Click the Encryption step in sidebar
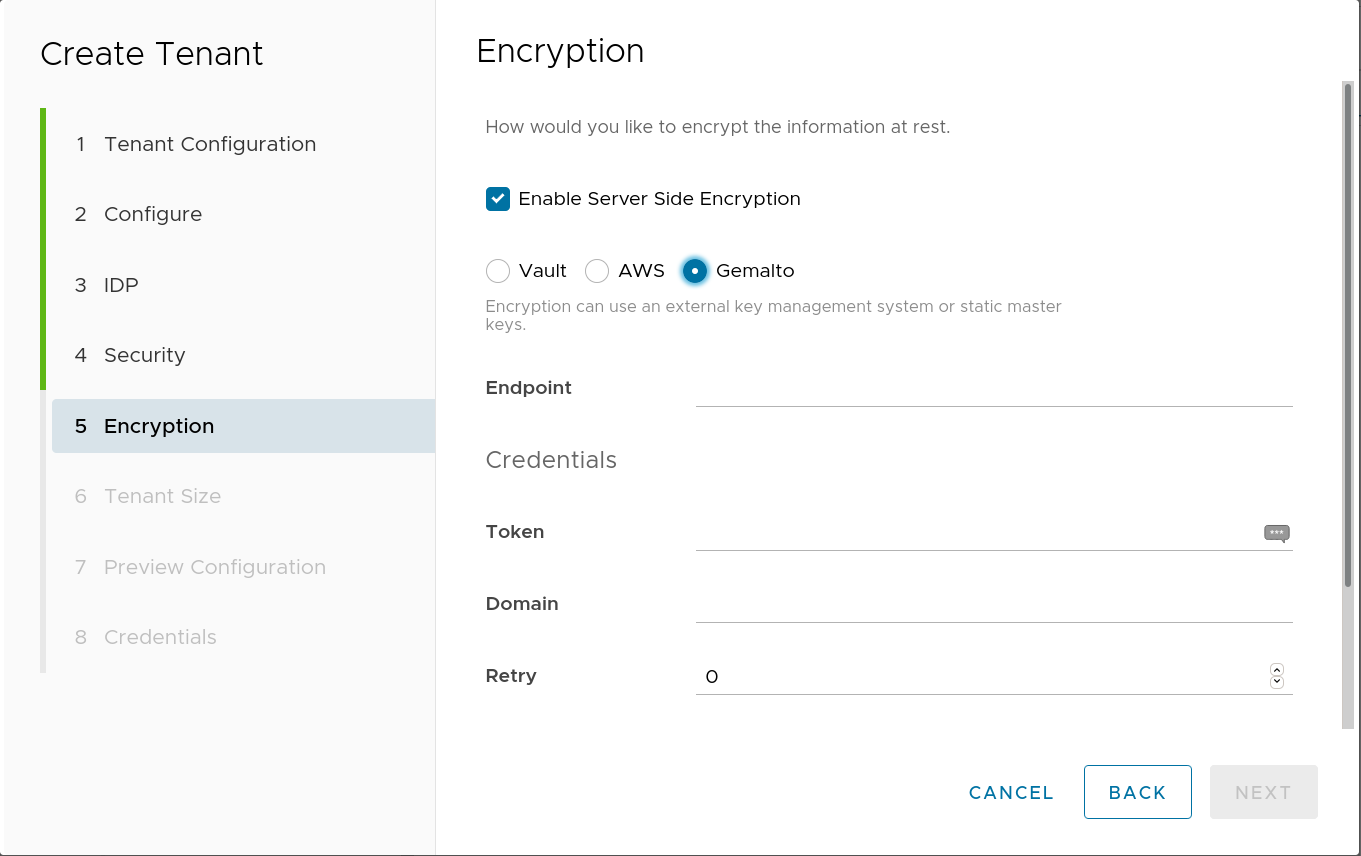 (158, 425)
